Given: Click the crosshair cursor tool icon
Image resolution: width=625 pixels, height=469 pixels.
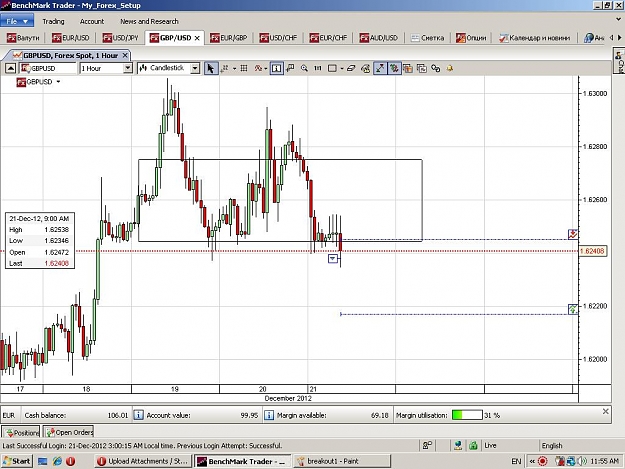Looking at the screenshot, I should (225, 69).
